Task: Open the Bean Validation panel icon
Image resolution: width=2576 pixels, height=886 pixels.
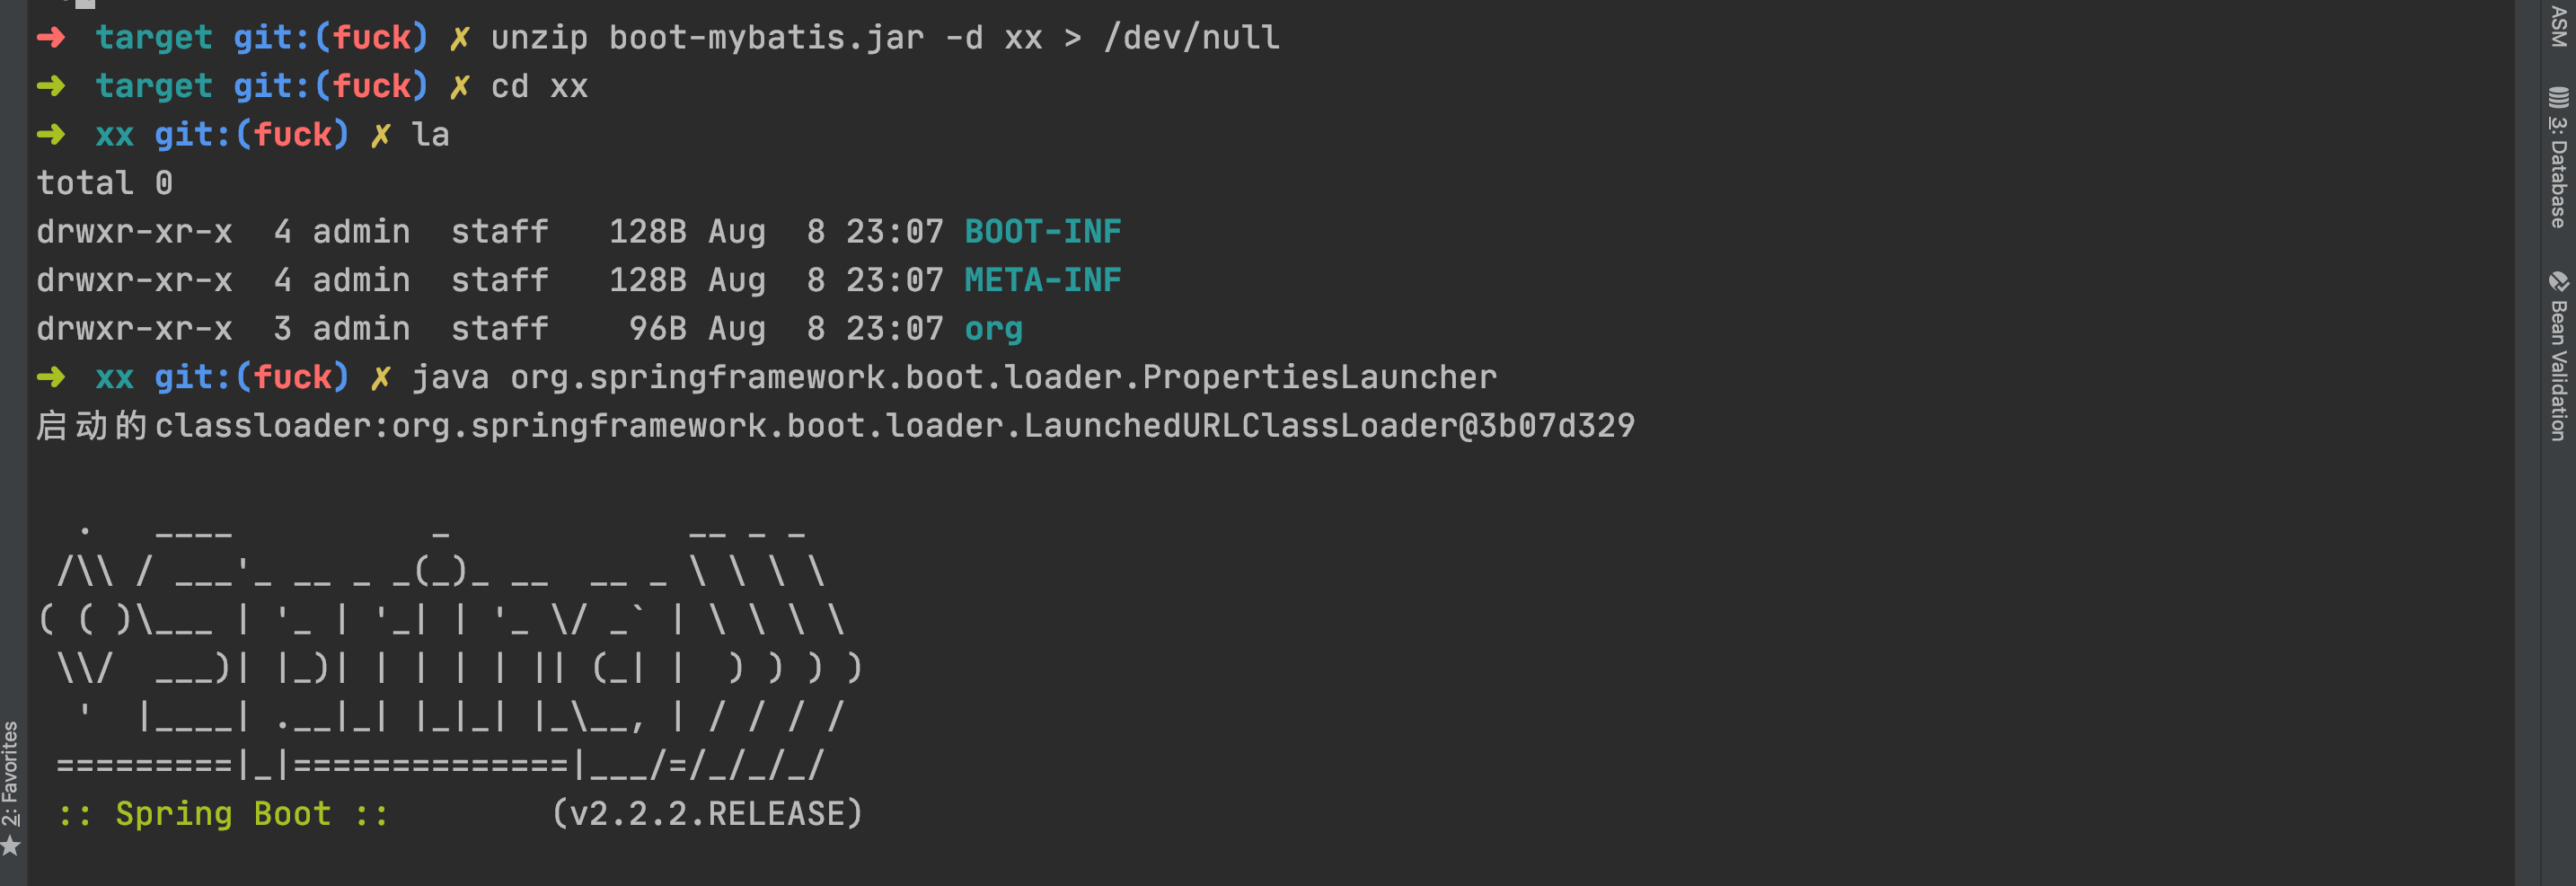Action: pos(2558,281)
